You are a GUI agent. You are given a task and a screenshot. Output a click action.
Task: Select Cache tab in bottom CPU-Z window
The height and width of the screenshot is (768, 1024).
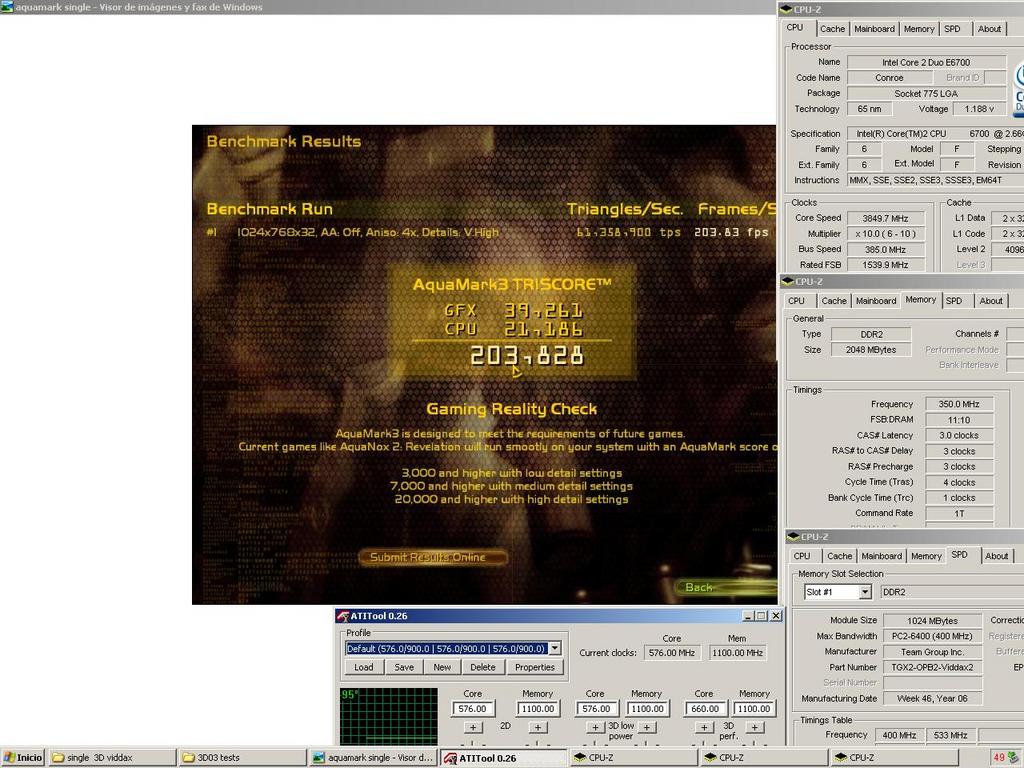[x=839, y=556]
